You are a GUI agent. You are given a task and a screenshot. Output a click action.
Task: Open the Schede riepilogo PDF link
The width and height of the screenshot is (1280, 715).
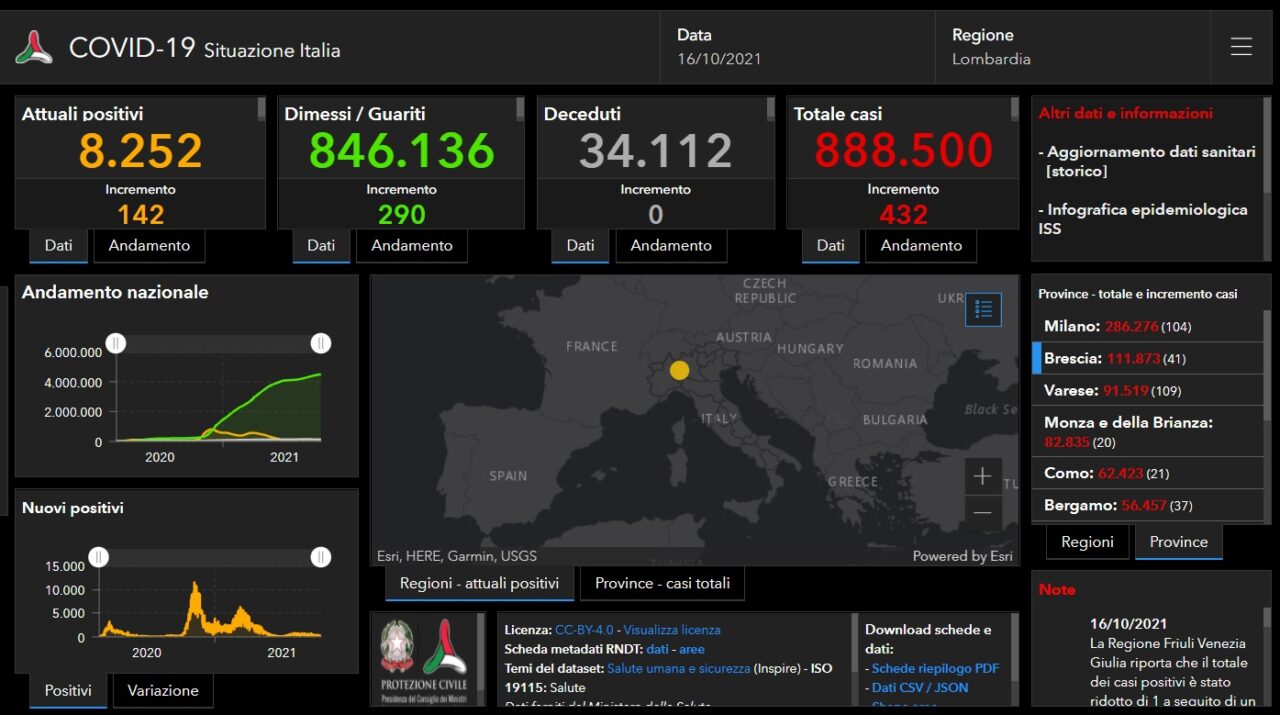point(934,668)
